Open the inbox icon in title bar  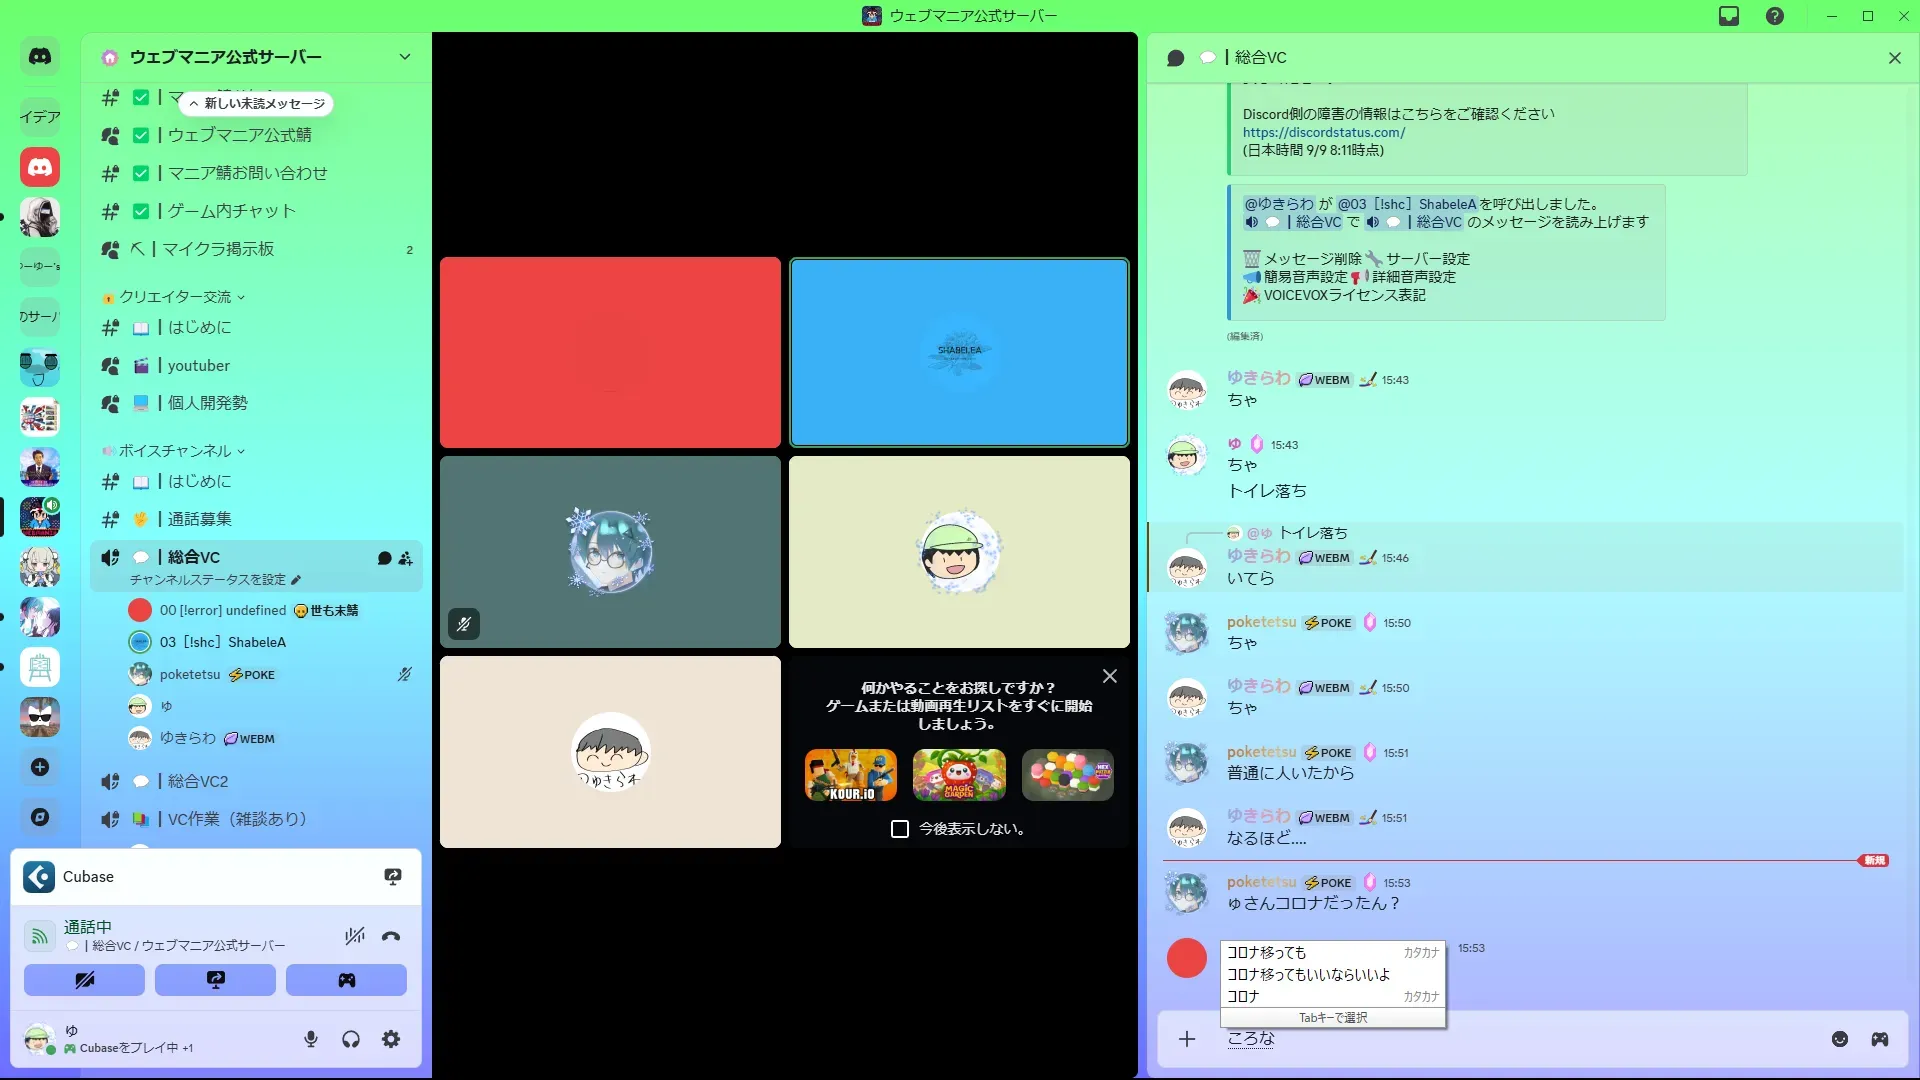pyautogui.click(x=1729, y=16)
